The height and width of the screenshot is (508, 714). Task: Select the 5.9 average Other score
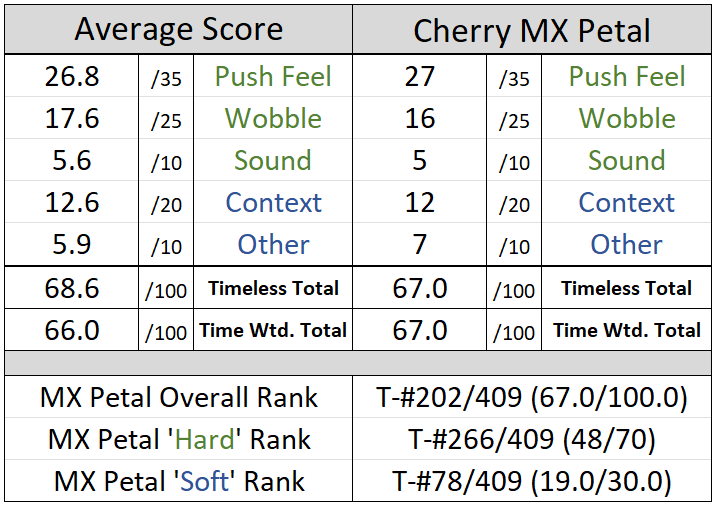tap(72, 244)
